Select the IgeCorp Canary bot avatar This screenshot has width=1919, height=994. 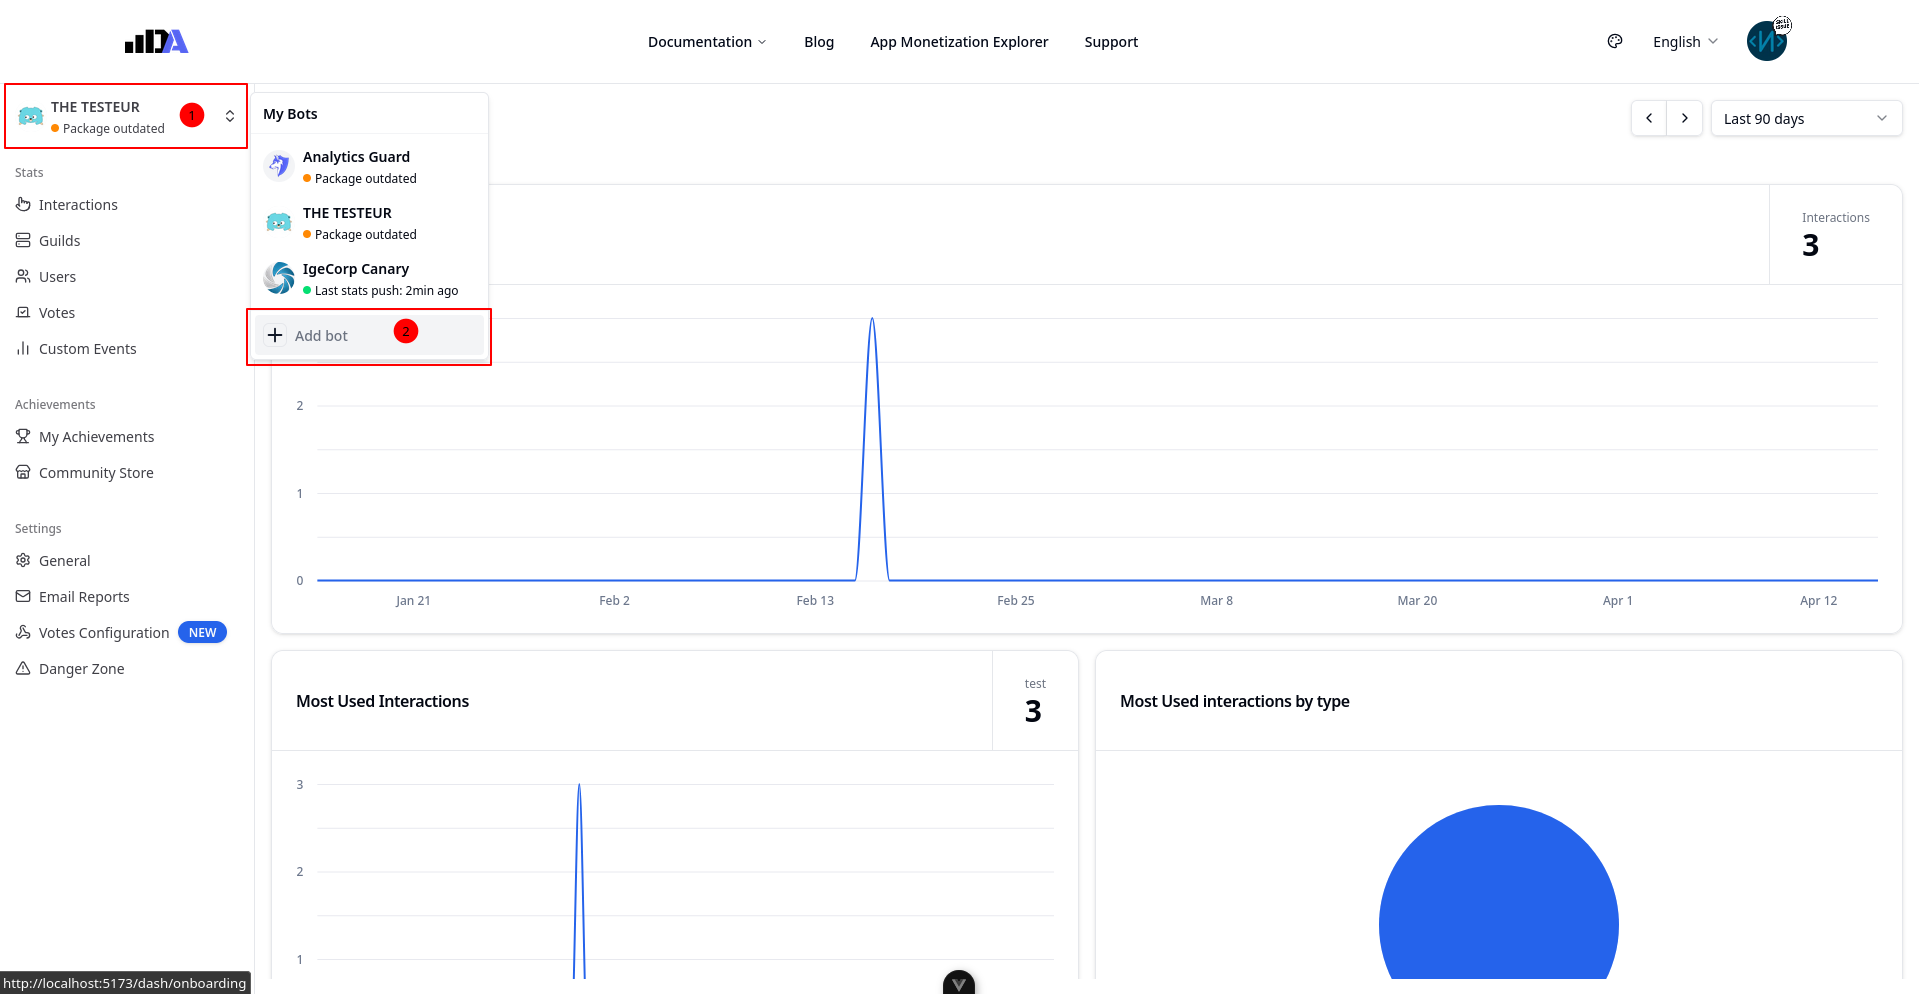click(x=279, y=278)
